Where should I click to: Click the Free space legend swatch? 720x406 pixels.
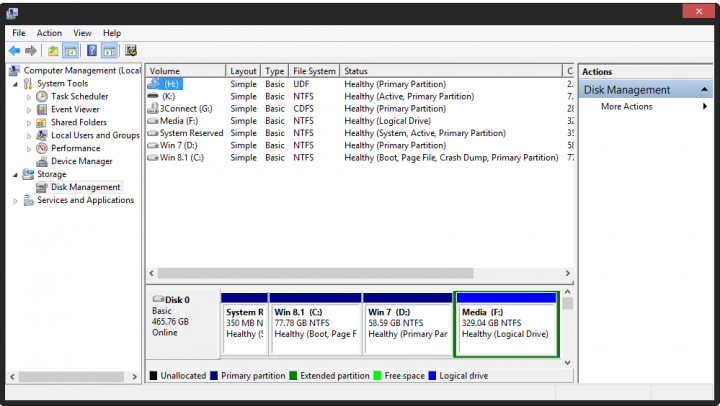[x=377, y=376]
